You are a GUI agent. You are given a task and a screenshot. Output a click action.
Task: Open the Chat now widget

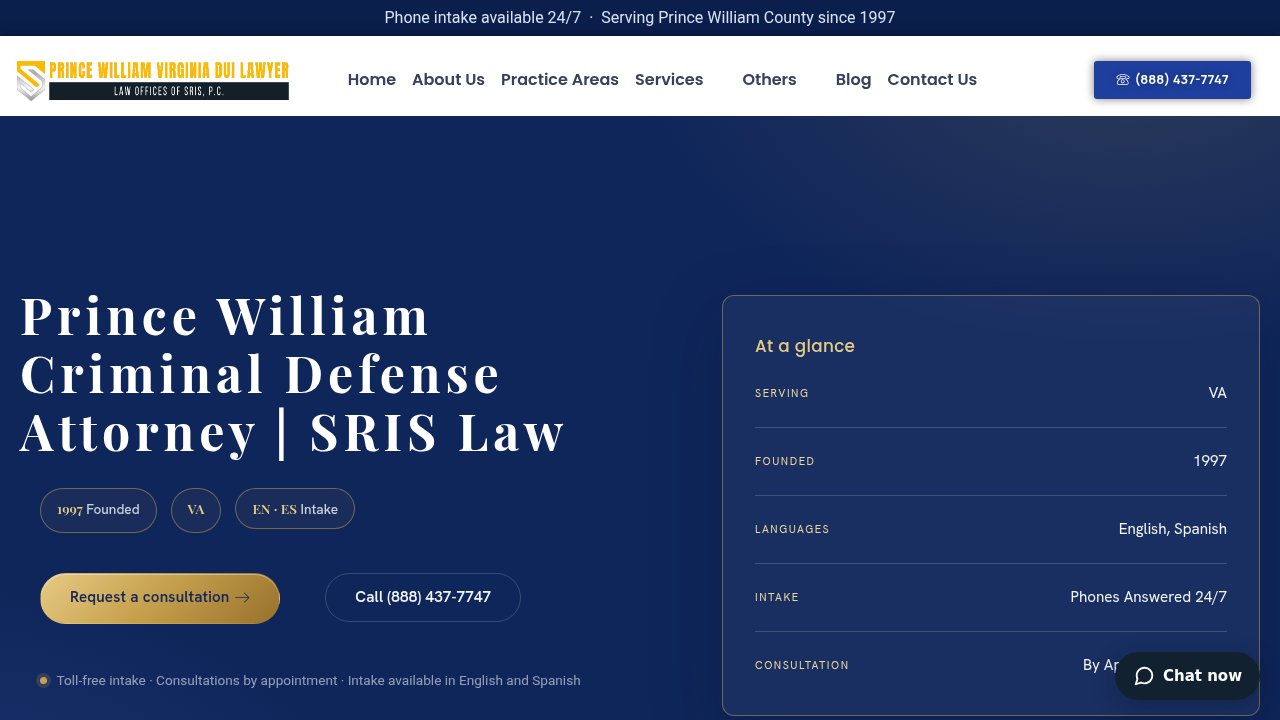click(x=1187, y=676)
